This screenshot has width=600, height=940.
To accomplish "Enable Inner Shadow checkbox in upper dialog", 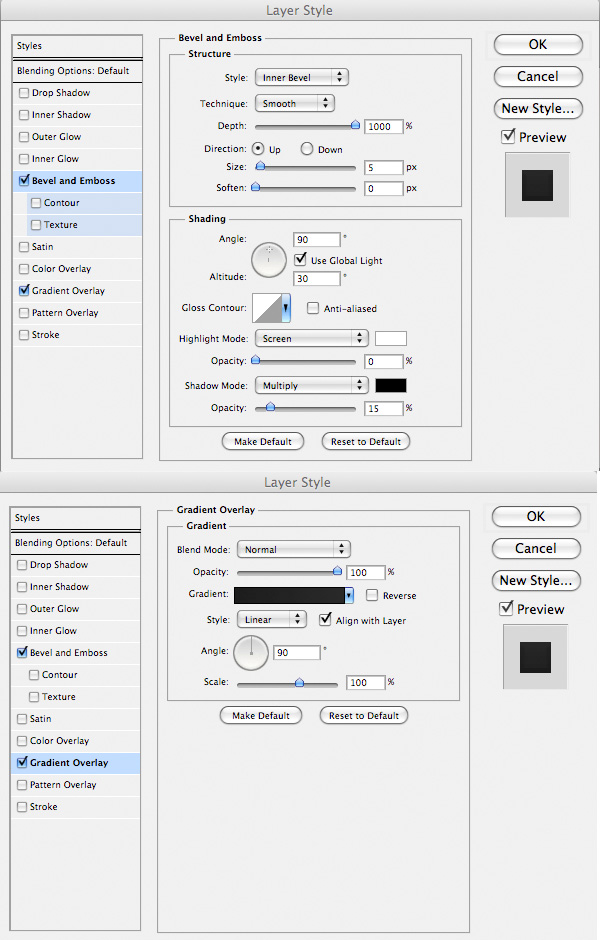I will 24,115.
